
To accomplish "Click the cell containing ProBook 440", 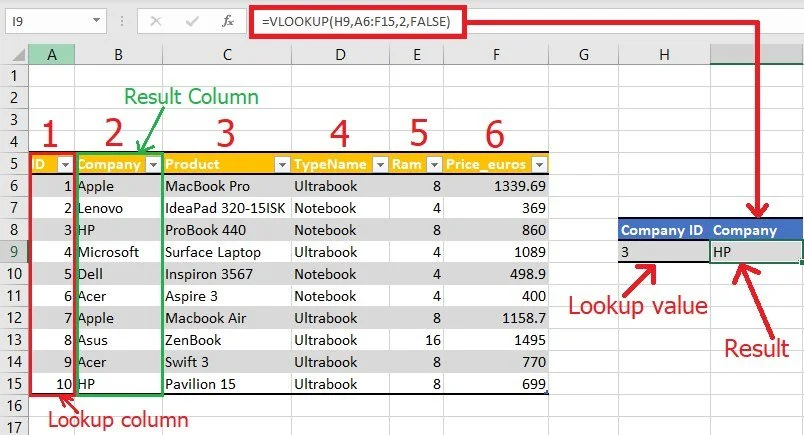I will click(227, 230).
